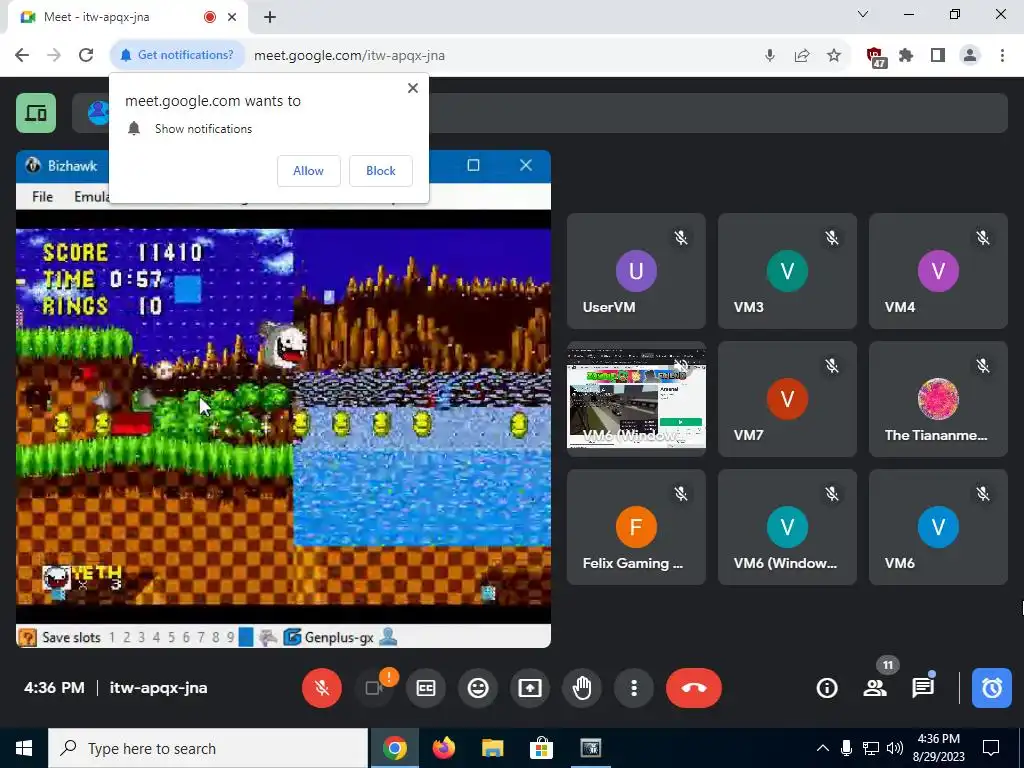Select the VM7 participant tile
Screen dimensions: 1024x768
click(x=787, y=399)
